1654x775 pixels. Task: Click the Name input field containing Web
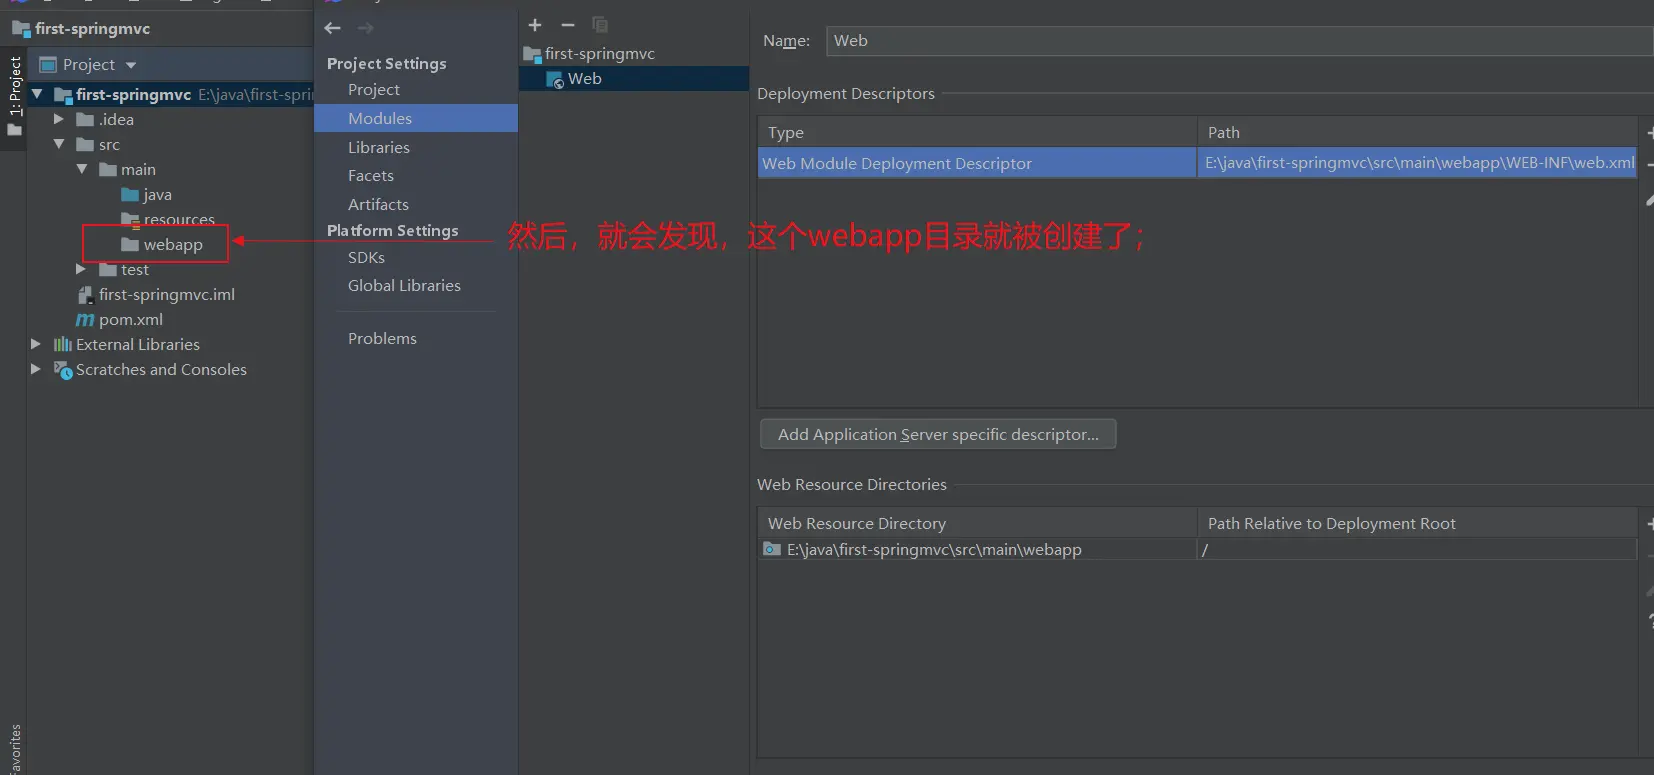pyautogui.click(x=1238, y=41)
